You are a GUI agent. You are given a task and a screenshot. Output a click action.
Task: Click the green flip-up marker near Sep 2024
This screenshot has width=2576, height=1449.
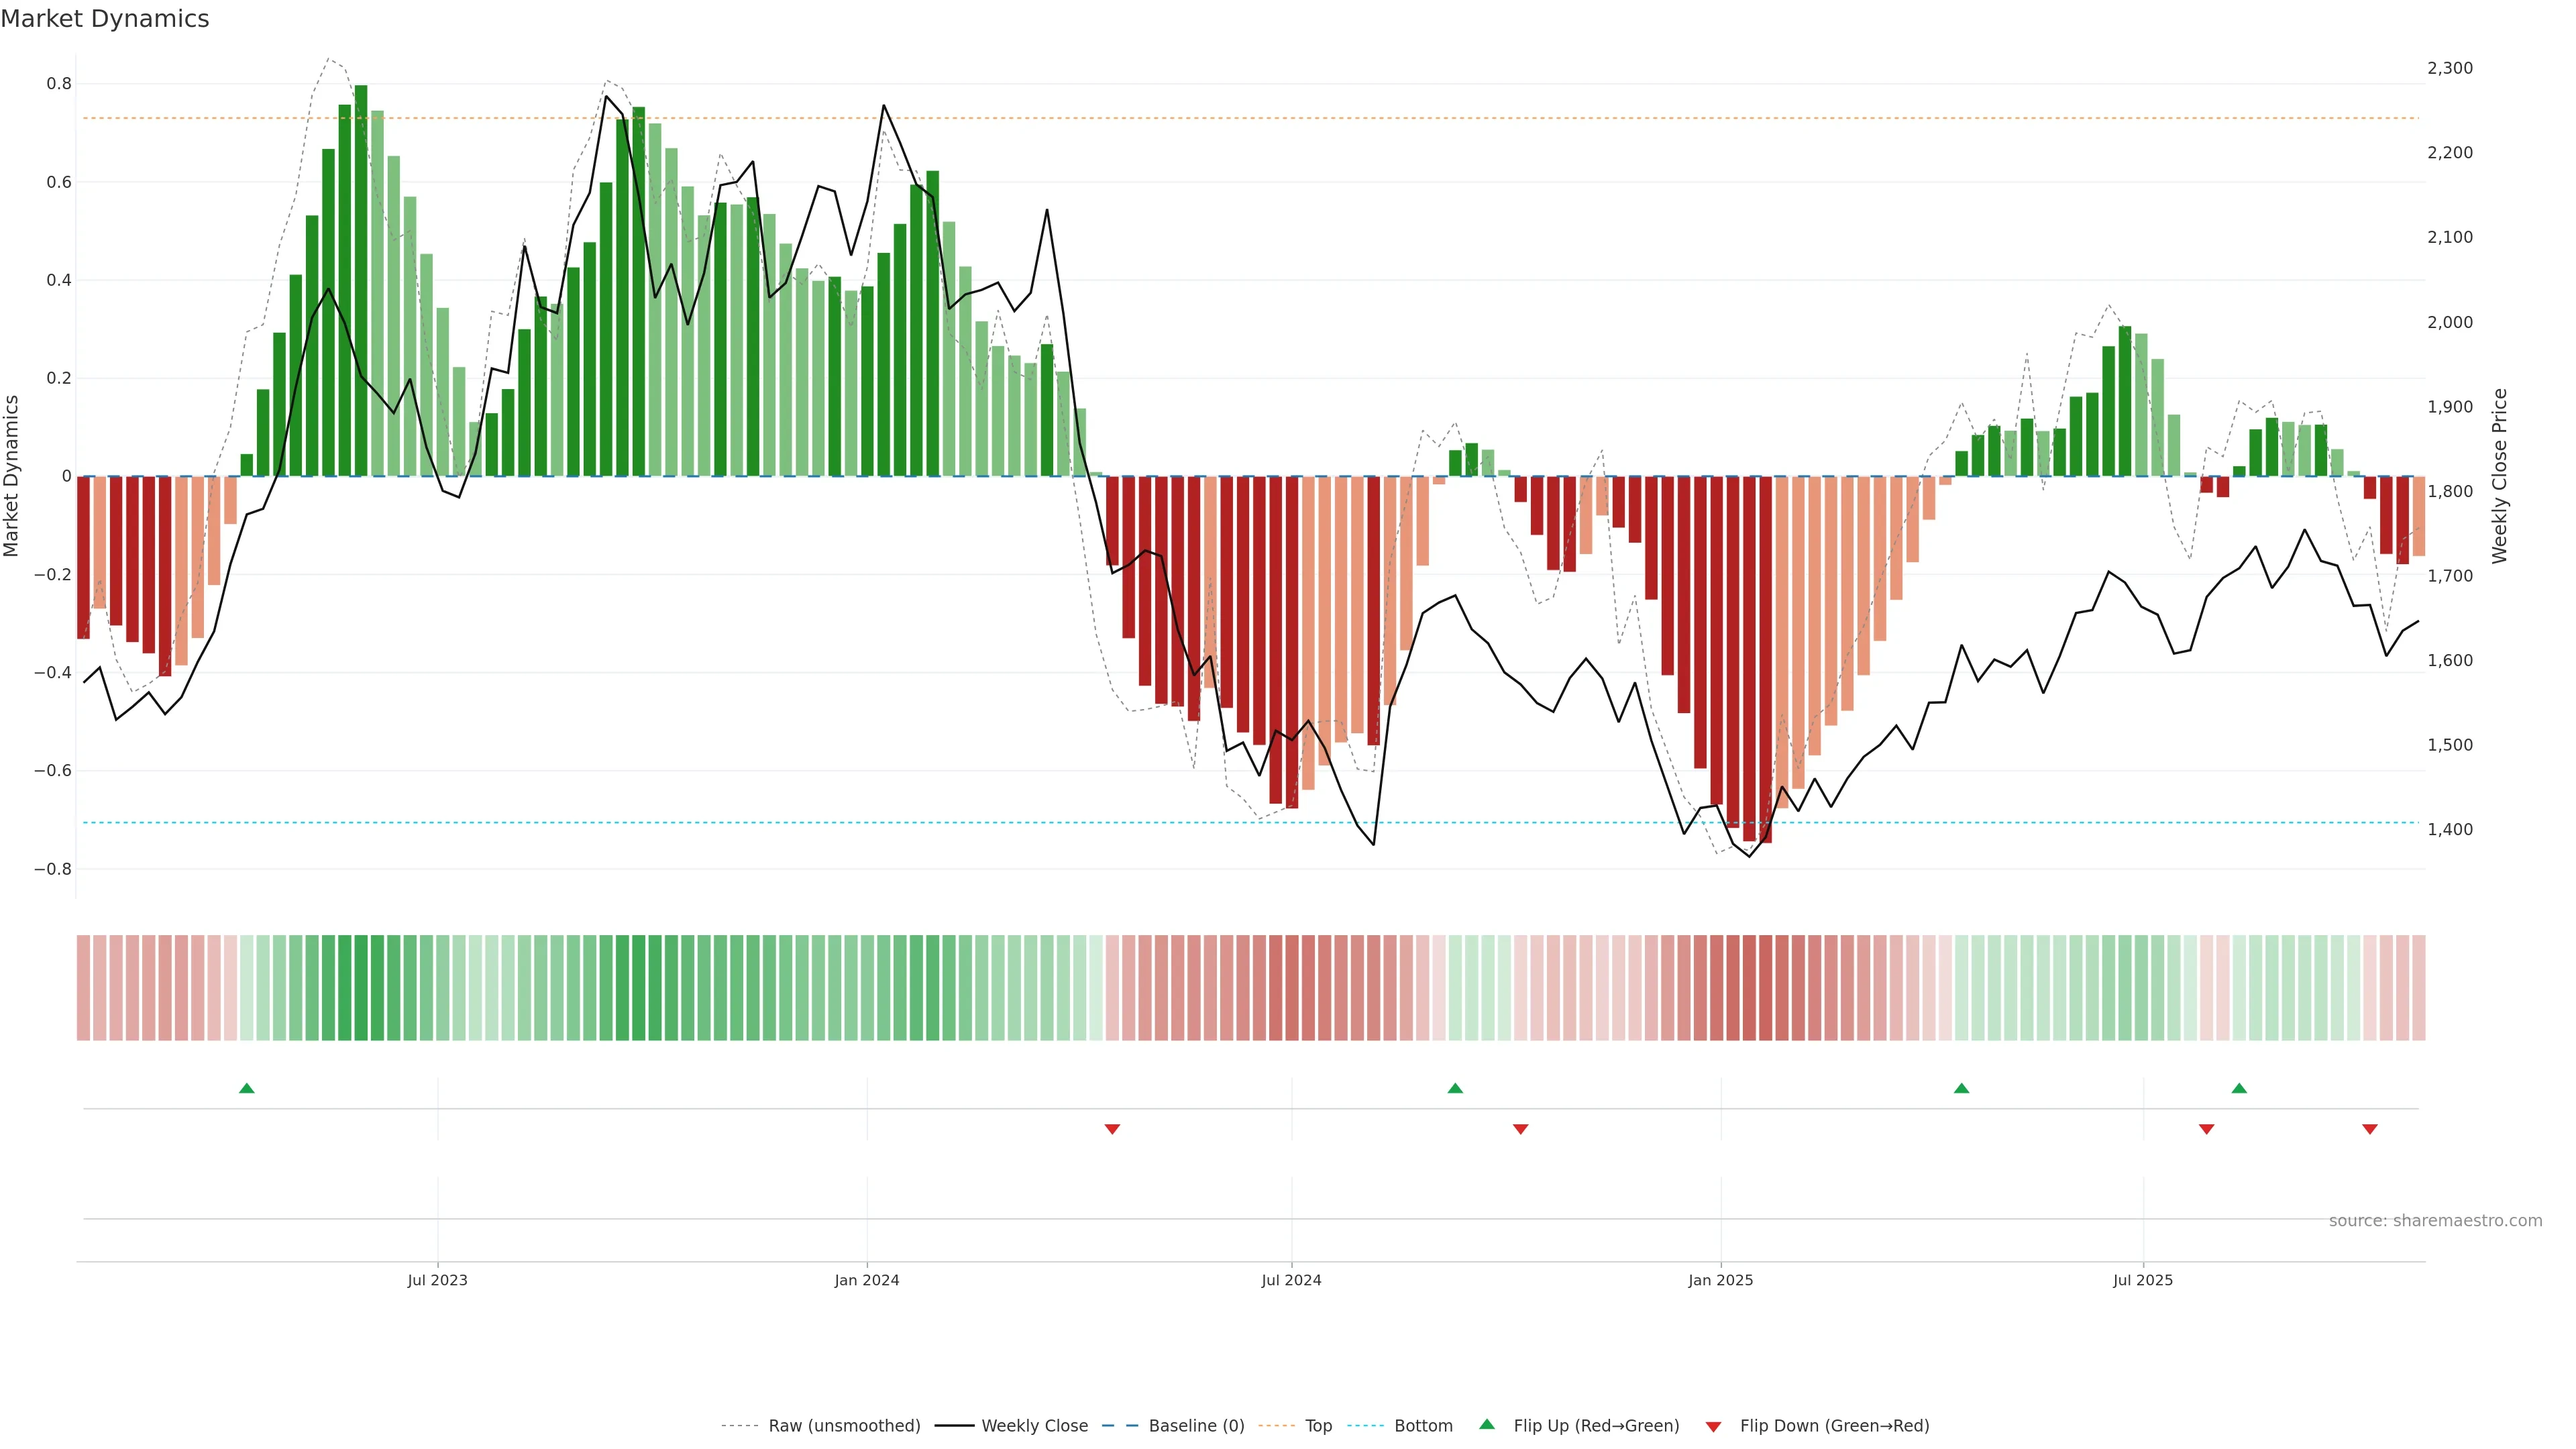point(1455,1088)
